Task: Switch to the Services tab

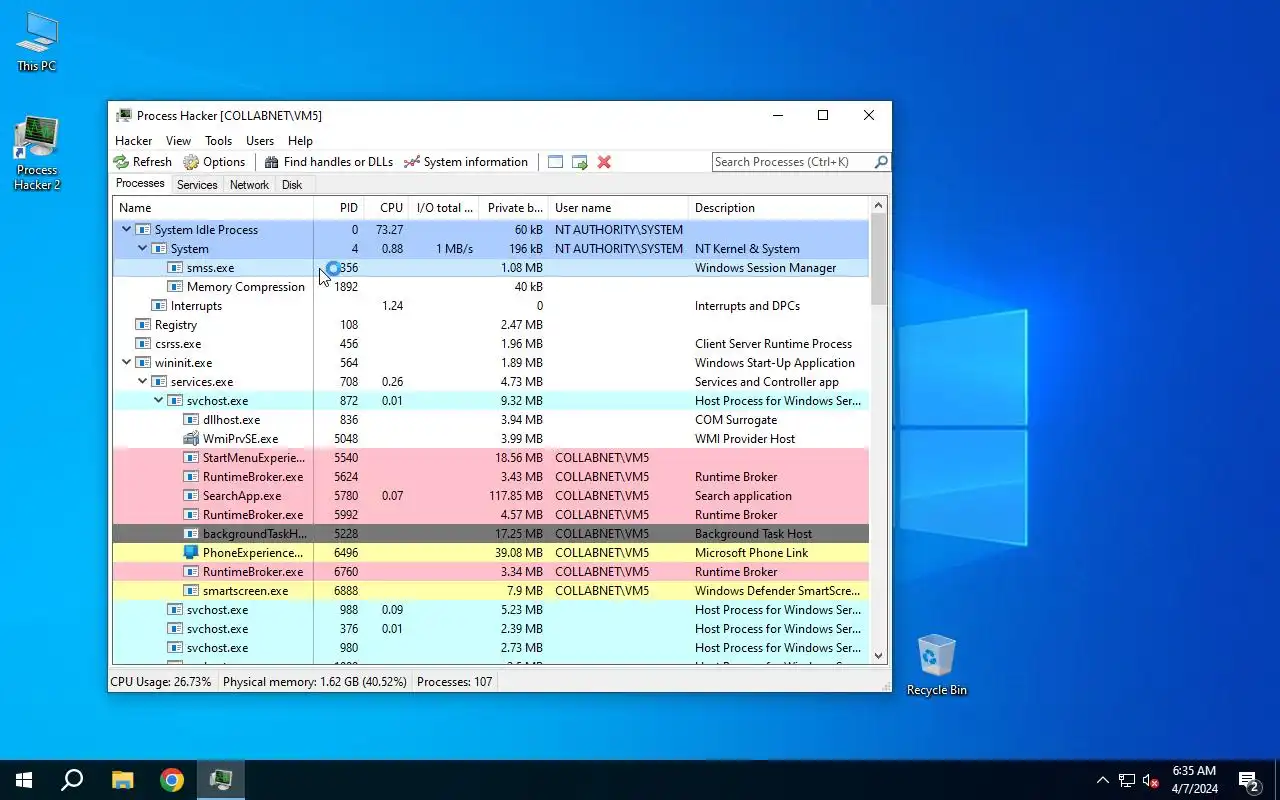Action: click(x=197, y=185)
